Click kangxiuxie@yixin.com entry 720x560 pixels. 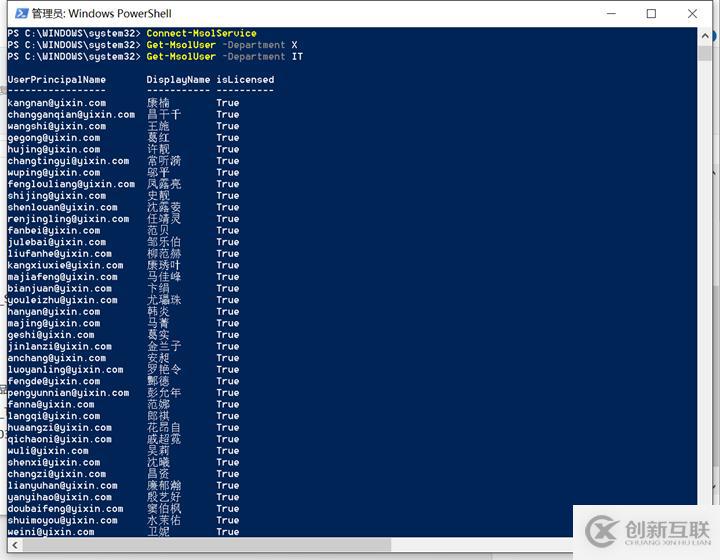click(65, 265)
